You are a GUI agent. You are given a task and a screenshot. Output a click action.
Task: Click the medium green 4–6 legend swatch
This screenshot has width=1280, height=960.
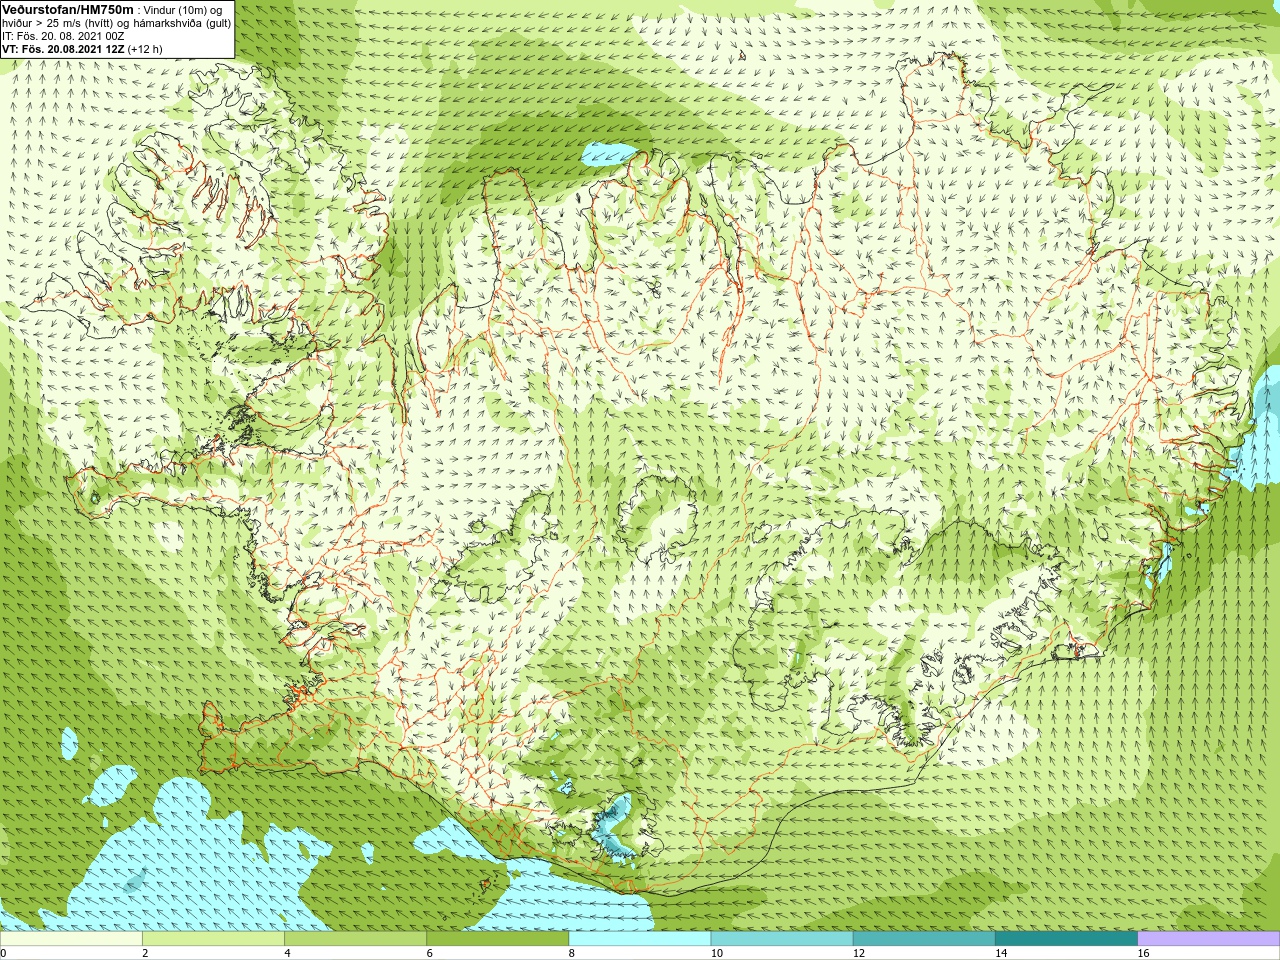click(x=355, y=939)
